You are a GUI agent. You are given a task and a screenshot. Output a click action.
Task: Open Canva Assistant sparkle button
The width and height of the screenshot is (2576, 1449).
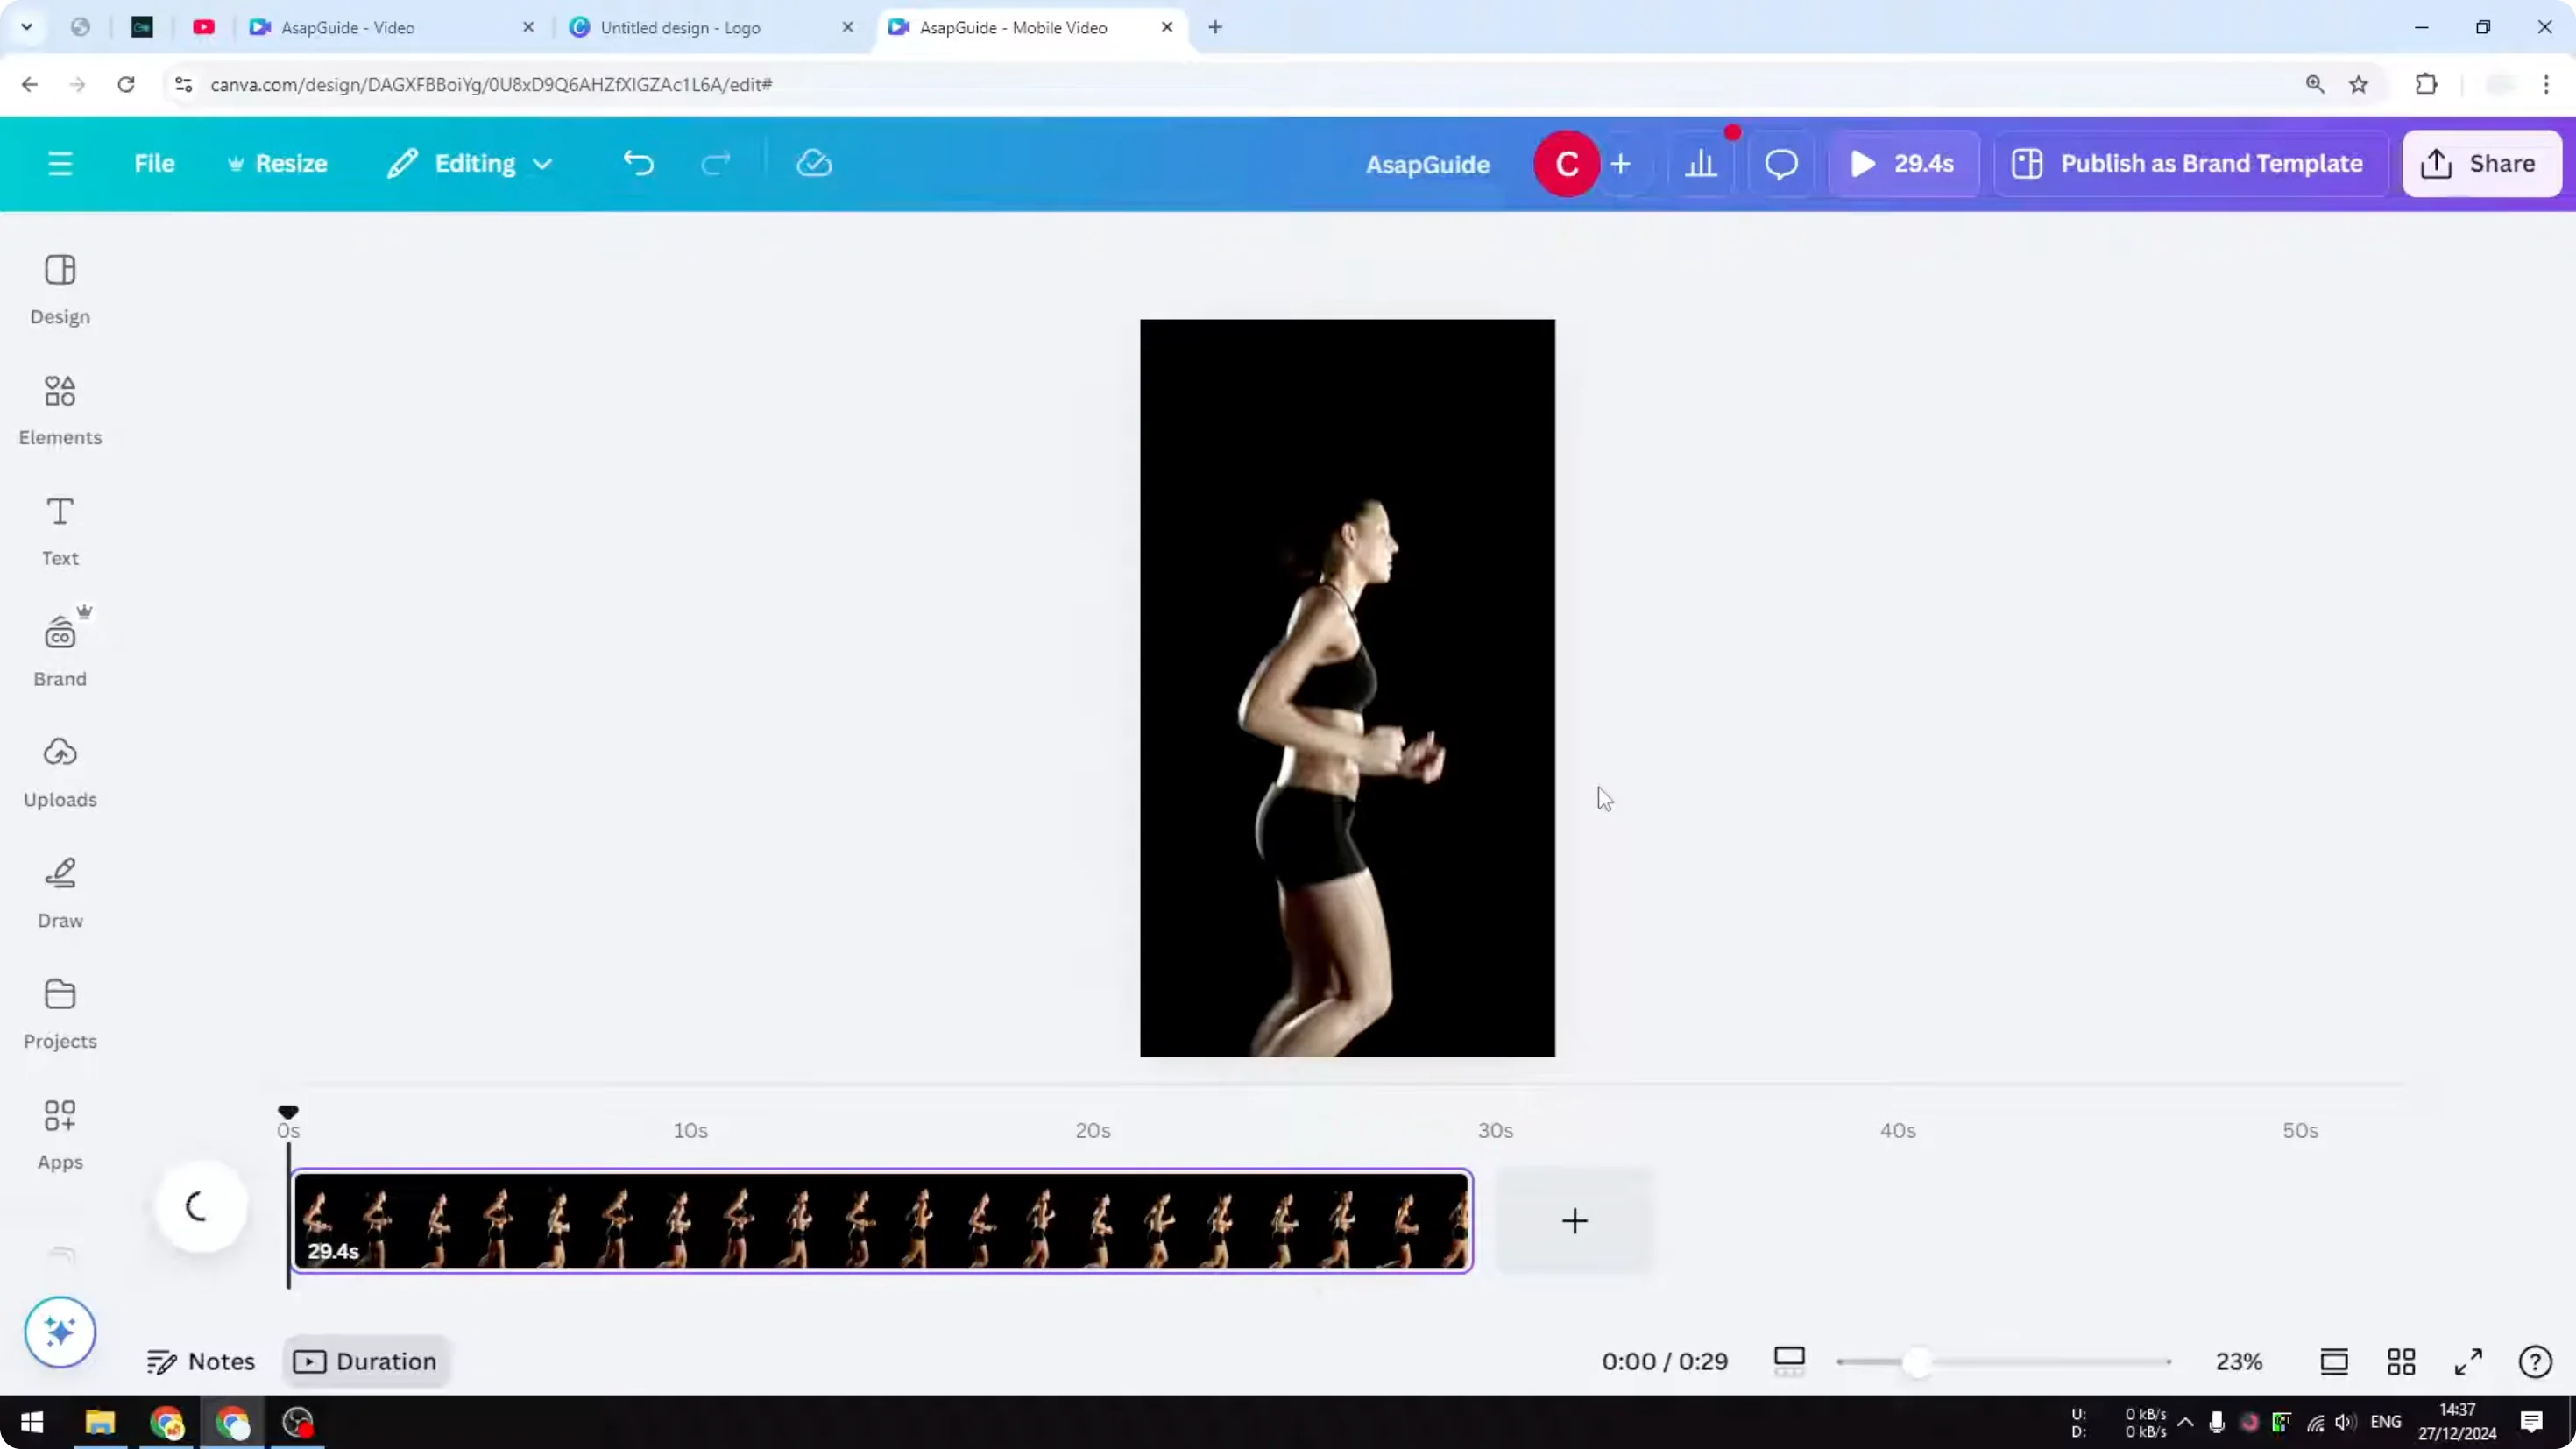[x=59, y=1333]
